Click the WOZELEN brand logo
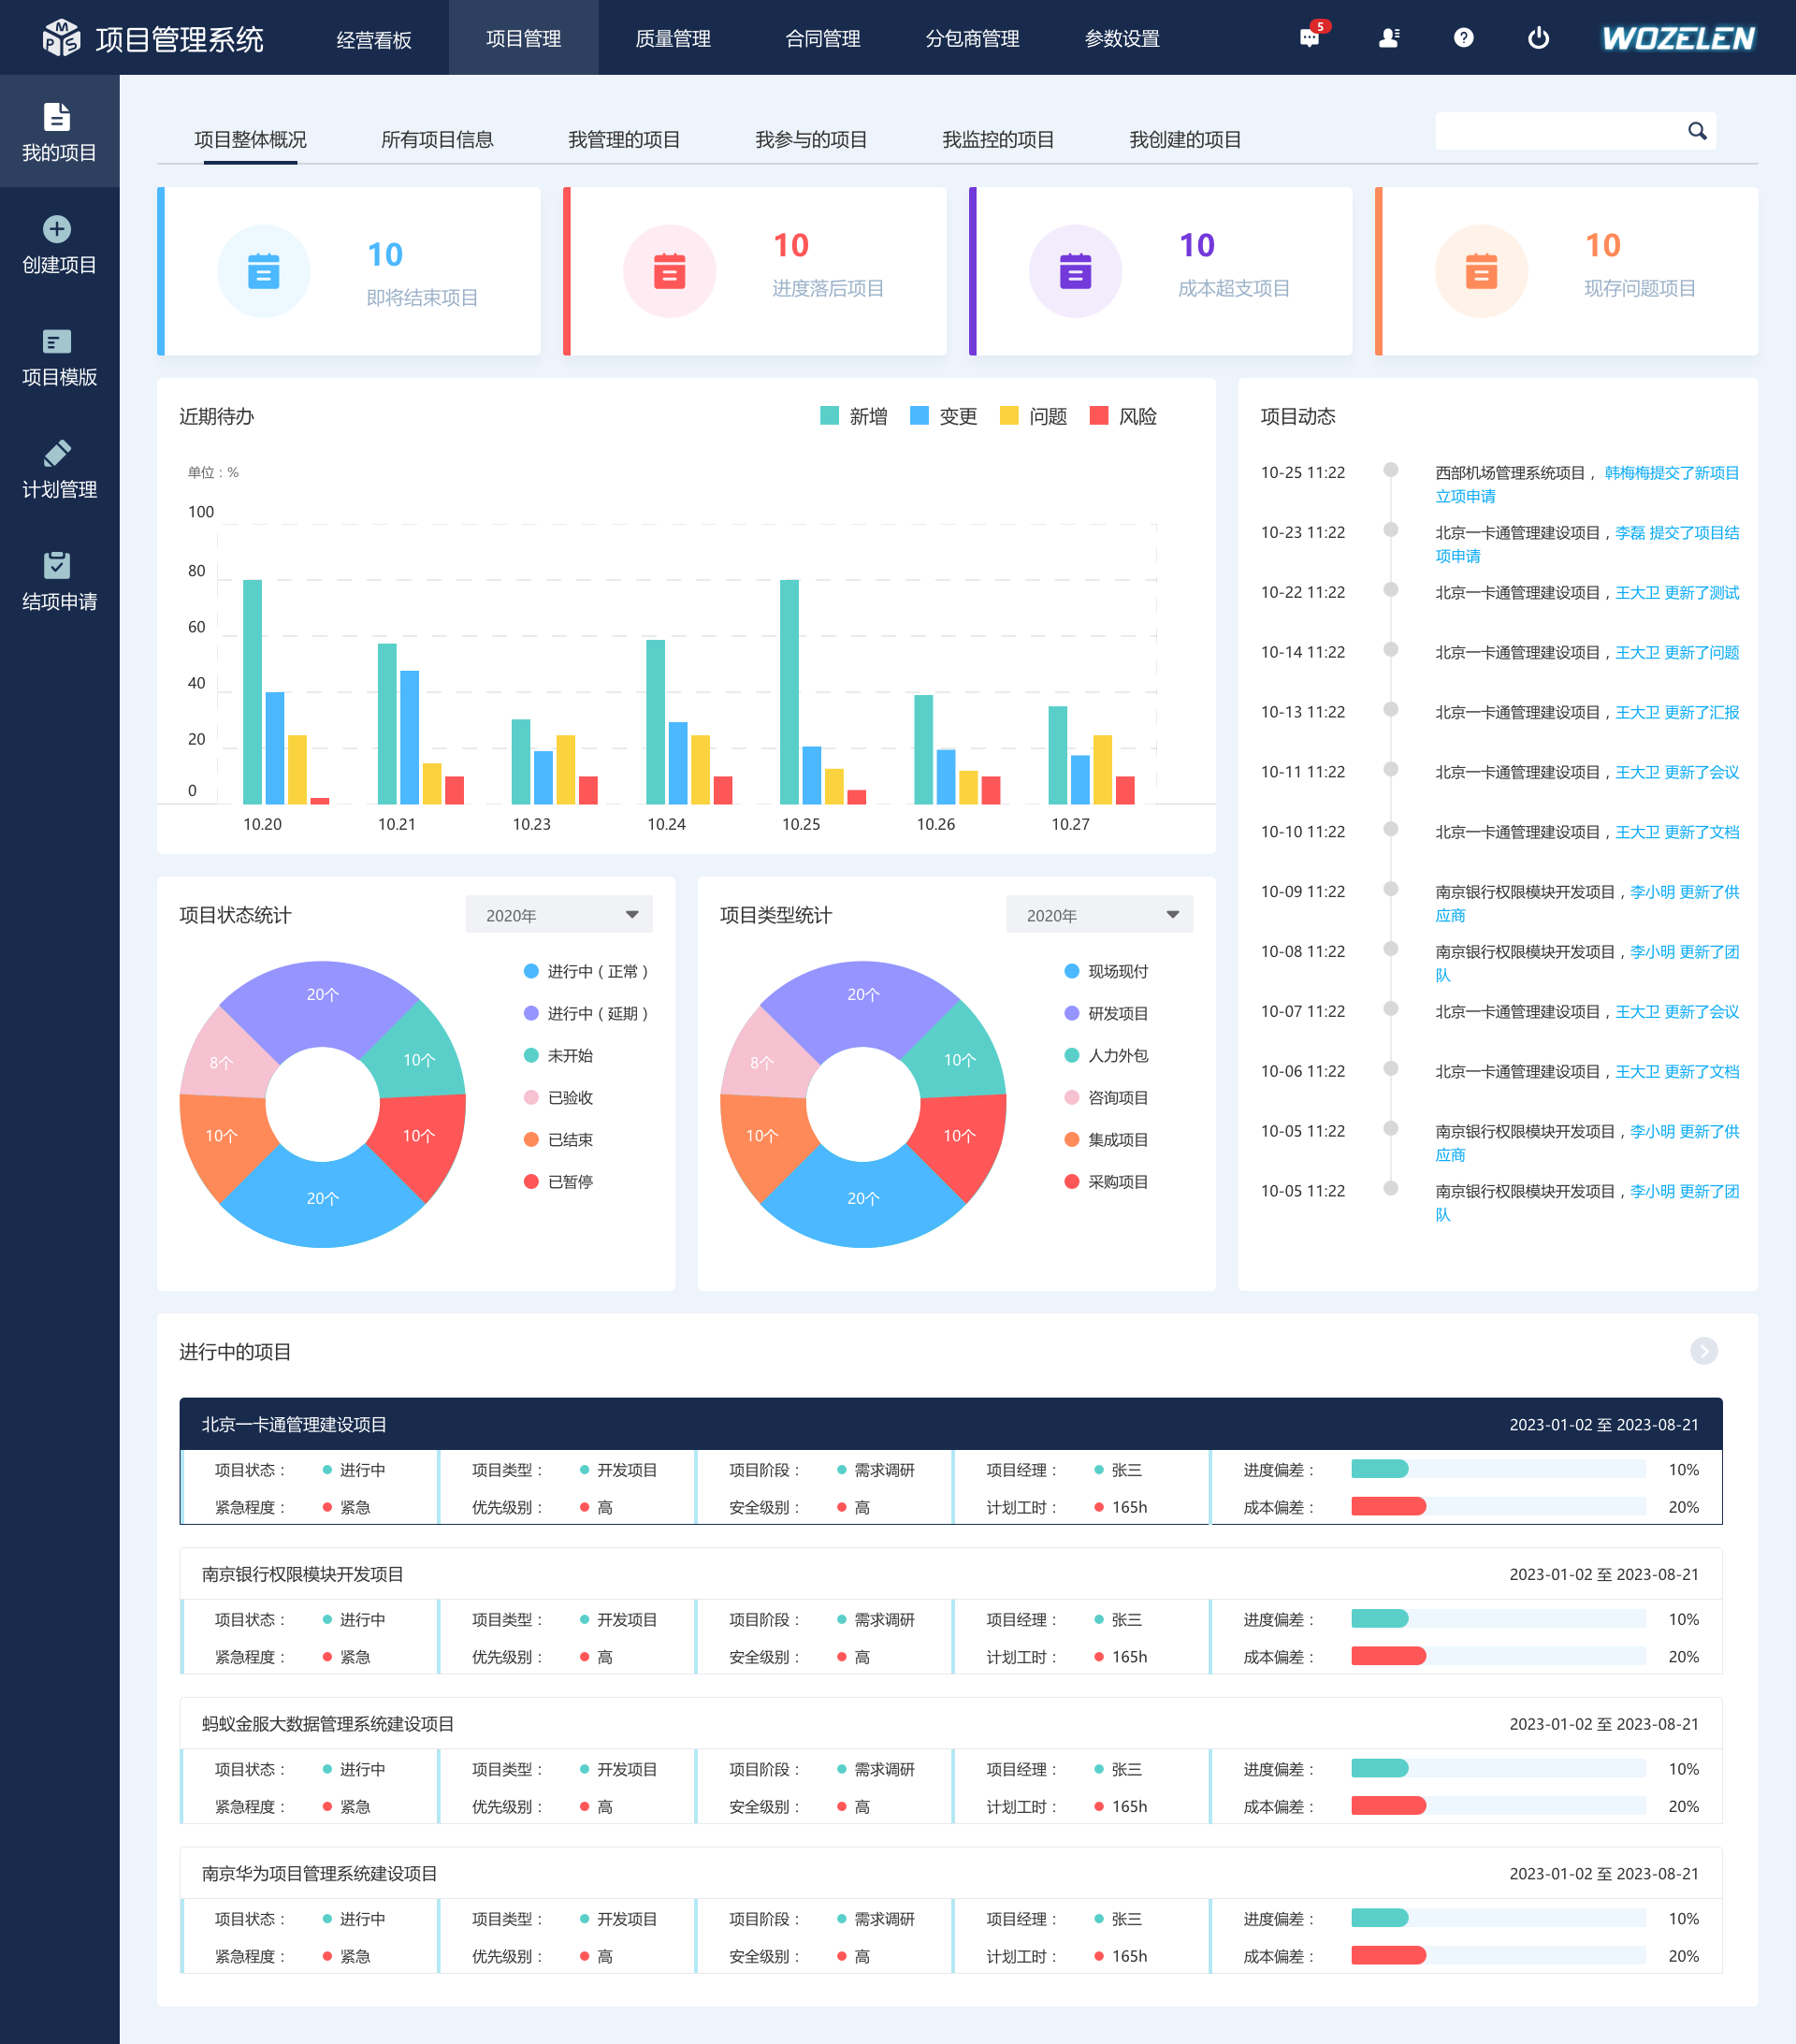Viewport: 1796px width, 2044px height. pyautogui.click(x=1678, y=38)
